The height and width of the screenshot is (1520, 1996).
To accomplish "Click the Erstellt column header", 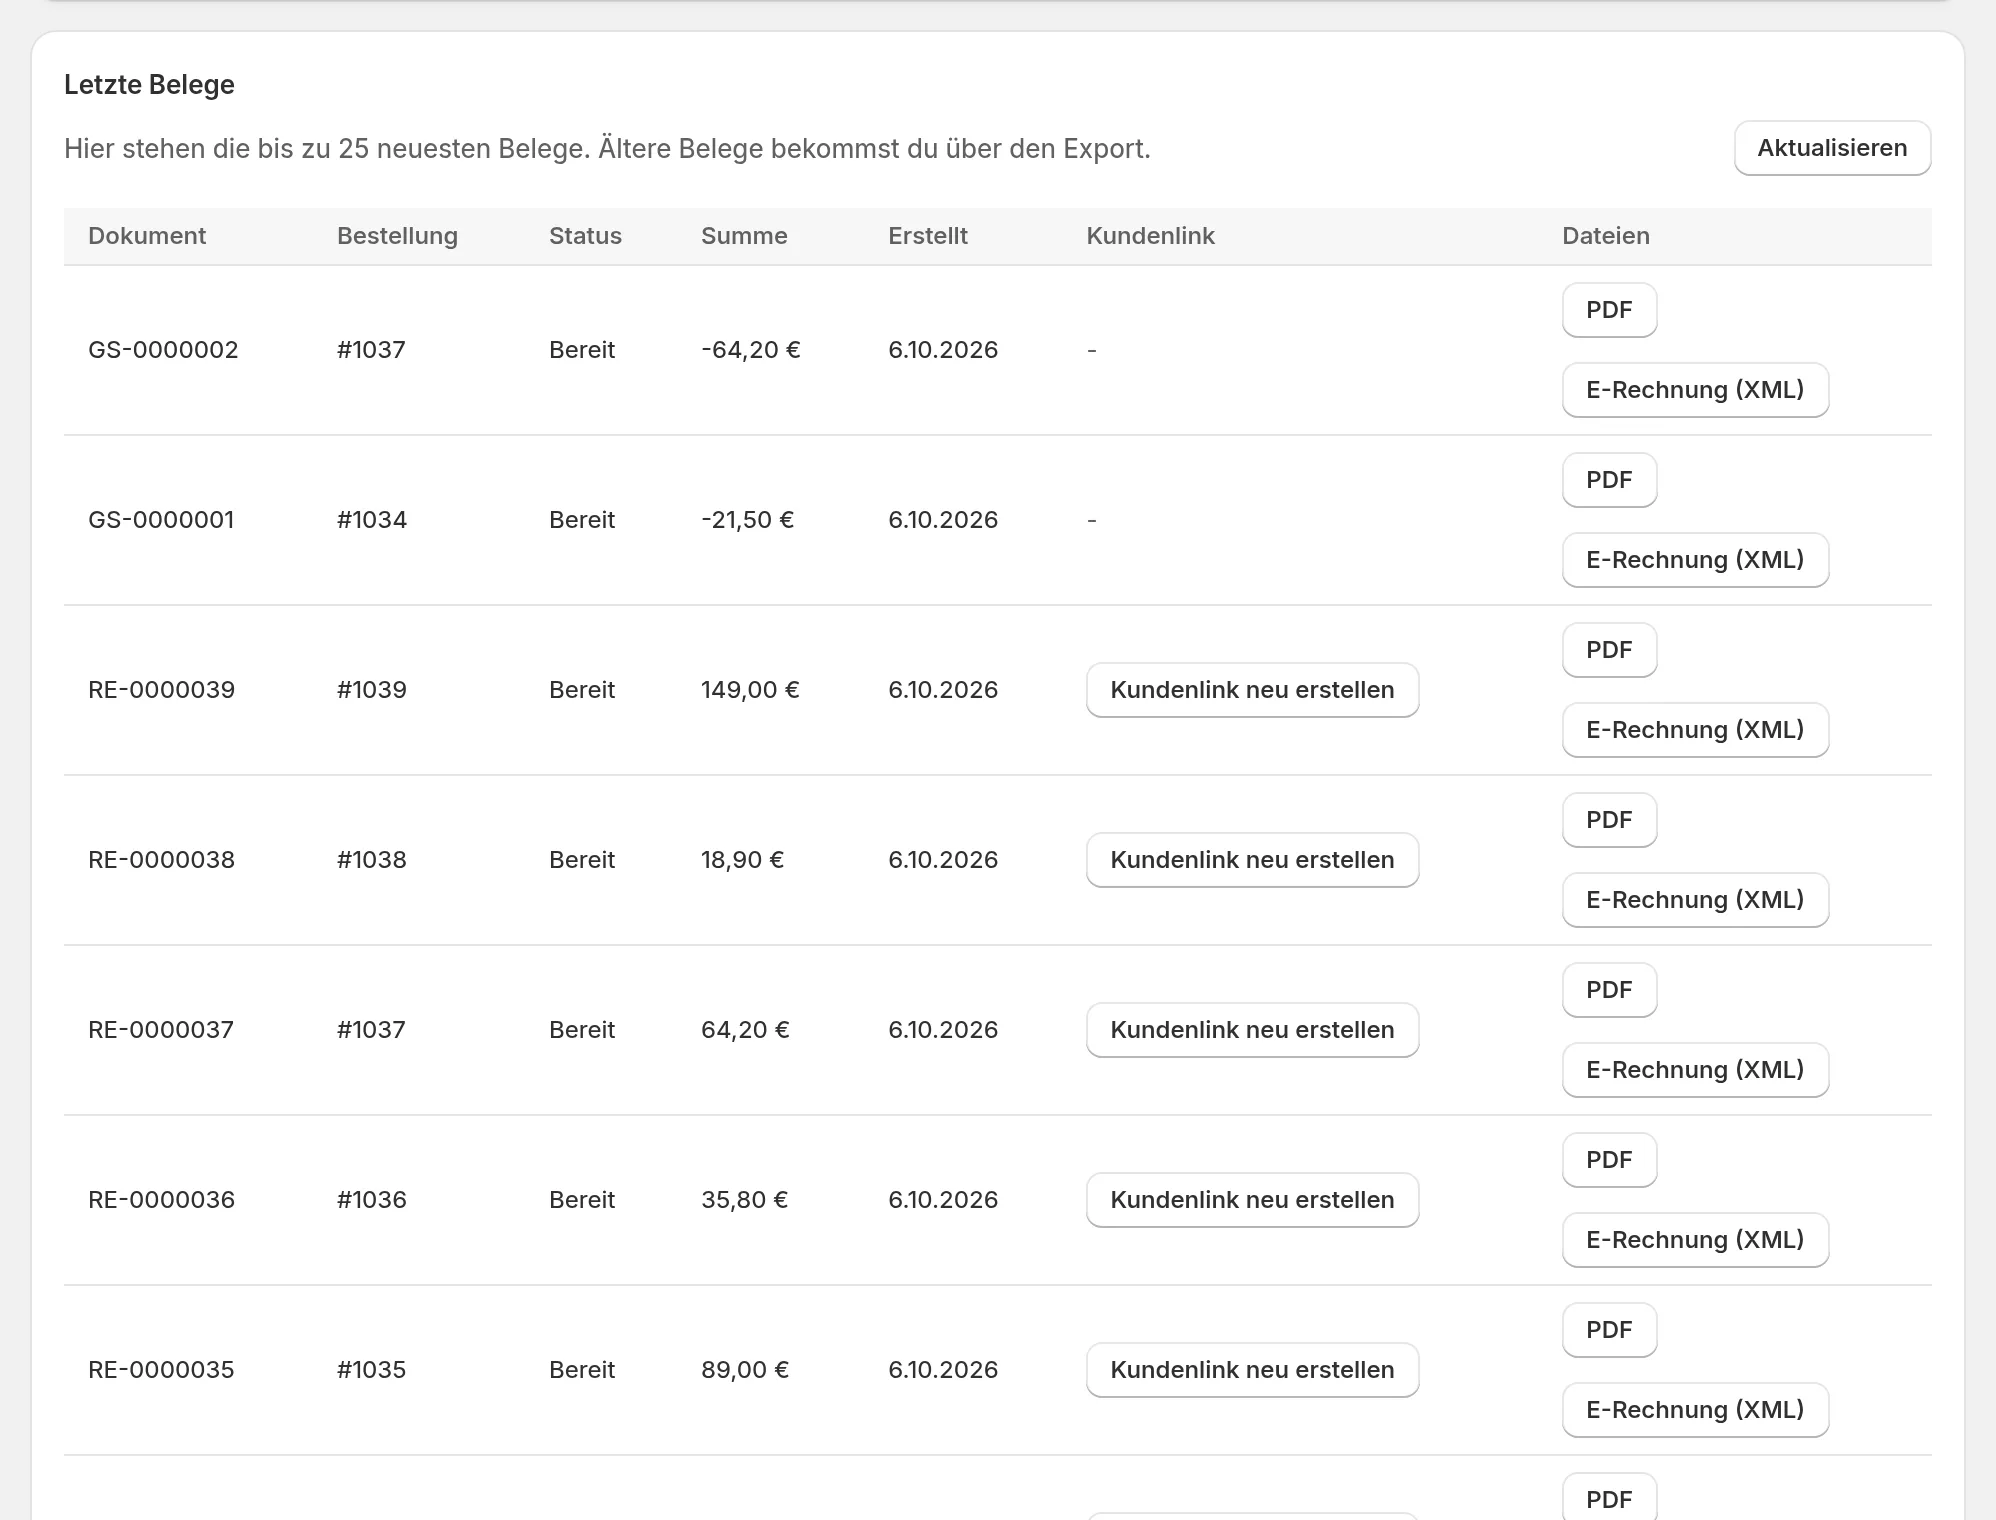I will [x=928, y=236].
